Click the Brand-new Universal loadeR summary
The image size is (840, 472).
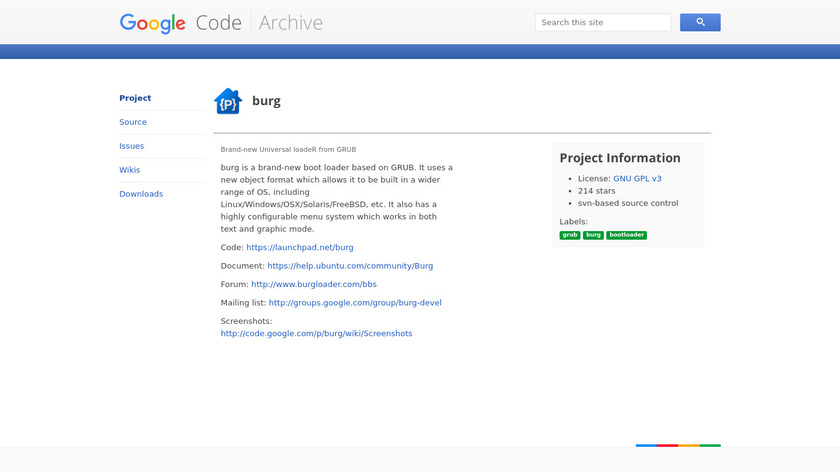click(288, 149)
